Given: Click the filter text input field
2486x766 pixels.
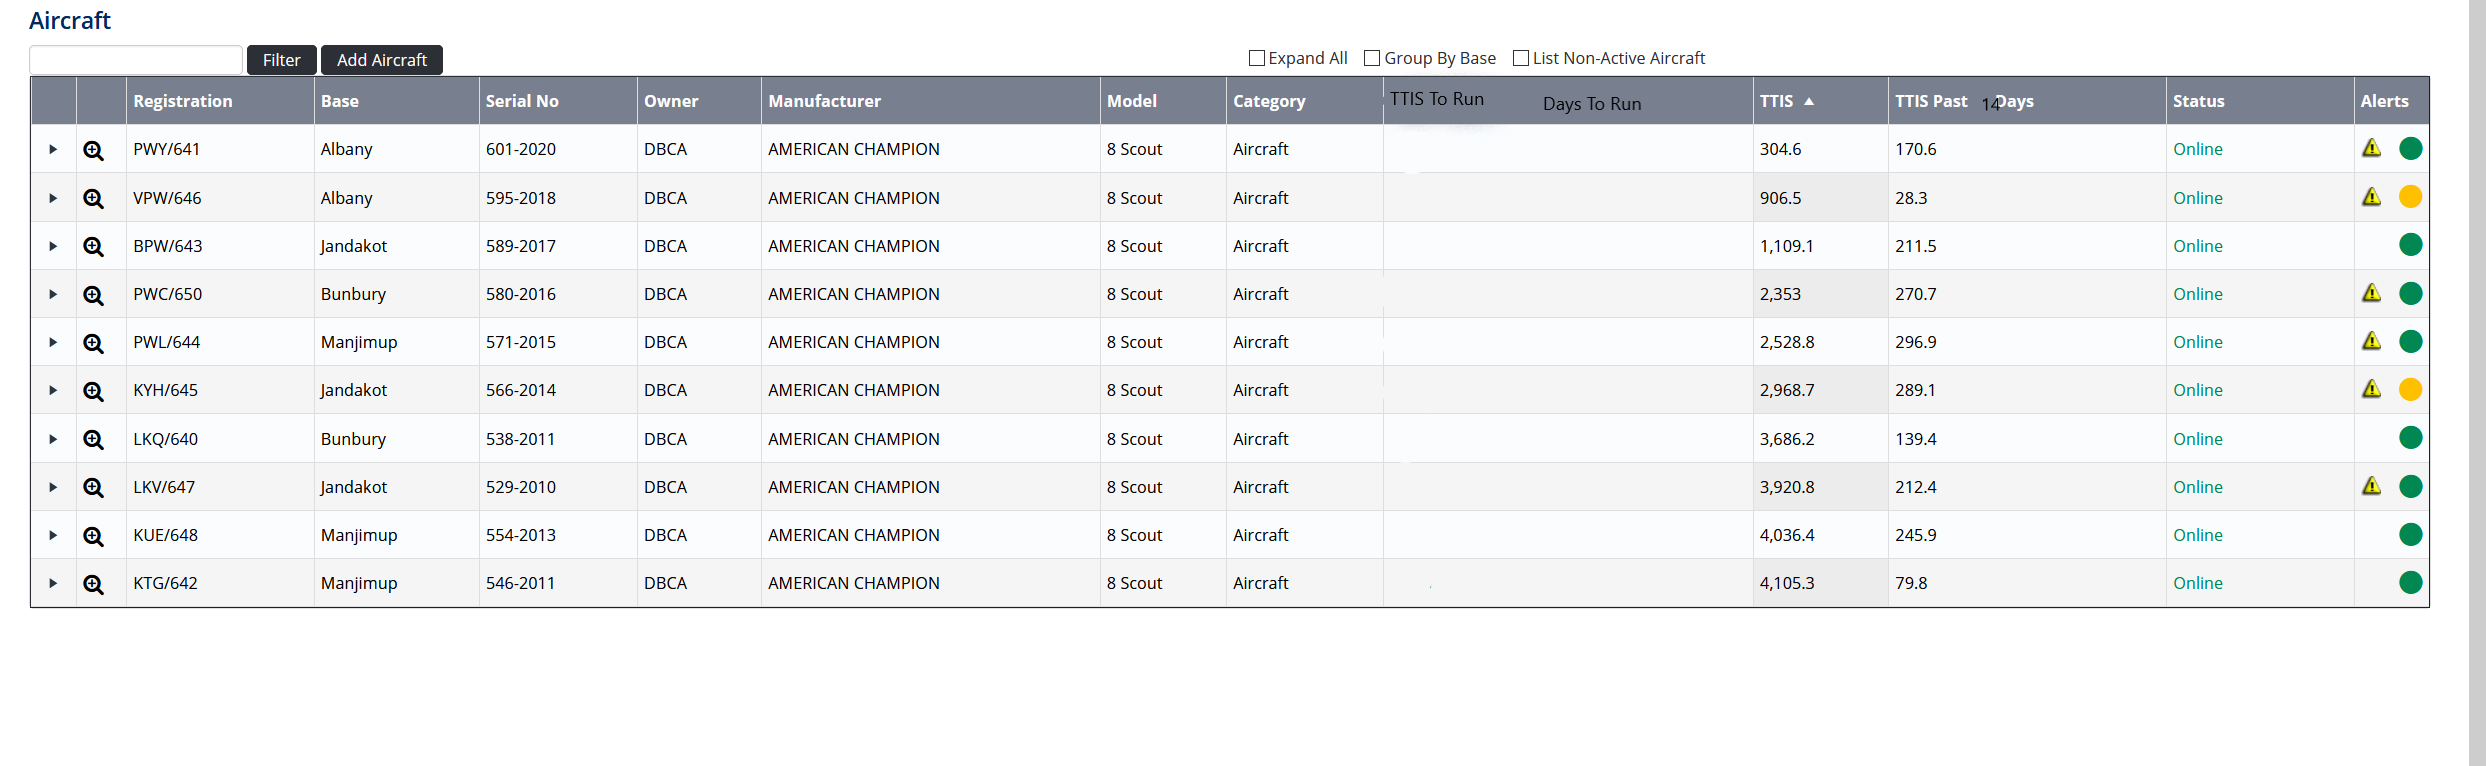Looking at the screenshot, I should [136, 60].
